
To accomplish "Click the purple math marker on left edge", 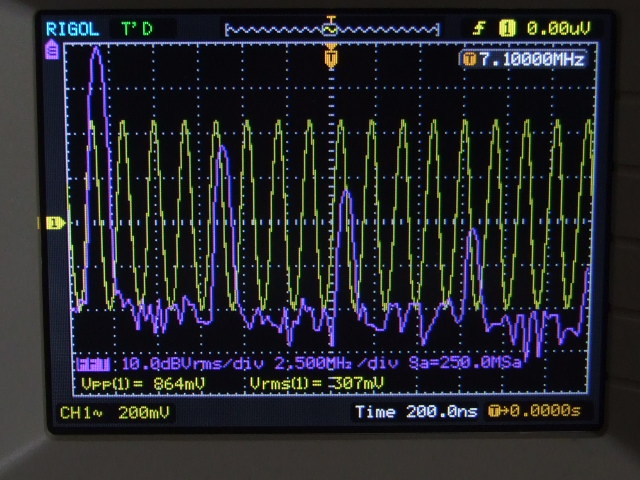I will pos(51,51).
